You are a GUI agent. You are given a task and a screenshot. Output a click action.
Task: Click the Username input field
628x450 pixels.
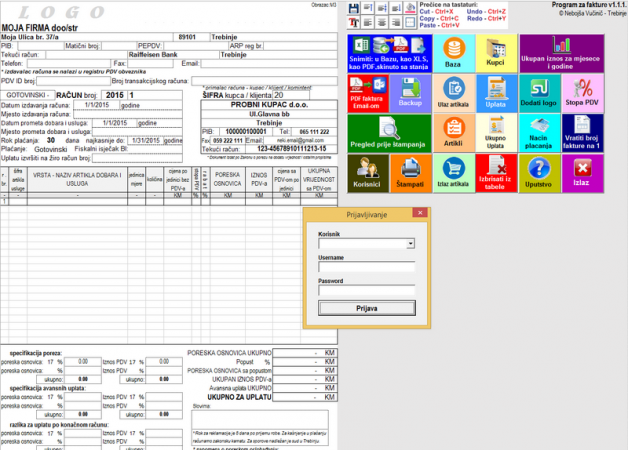tap(366, 267)
